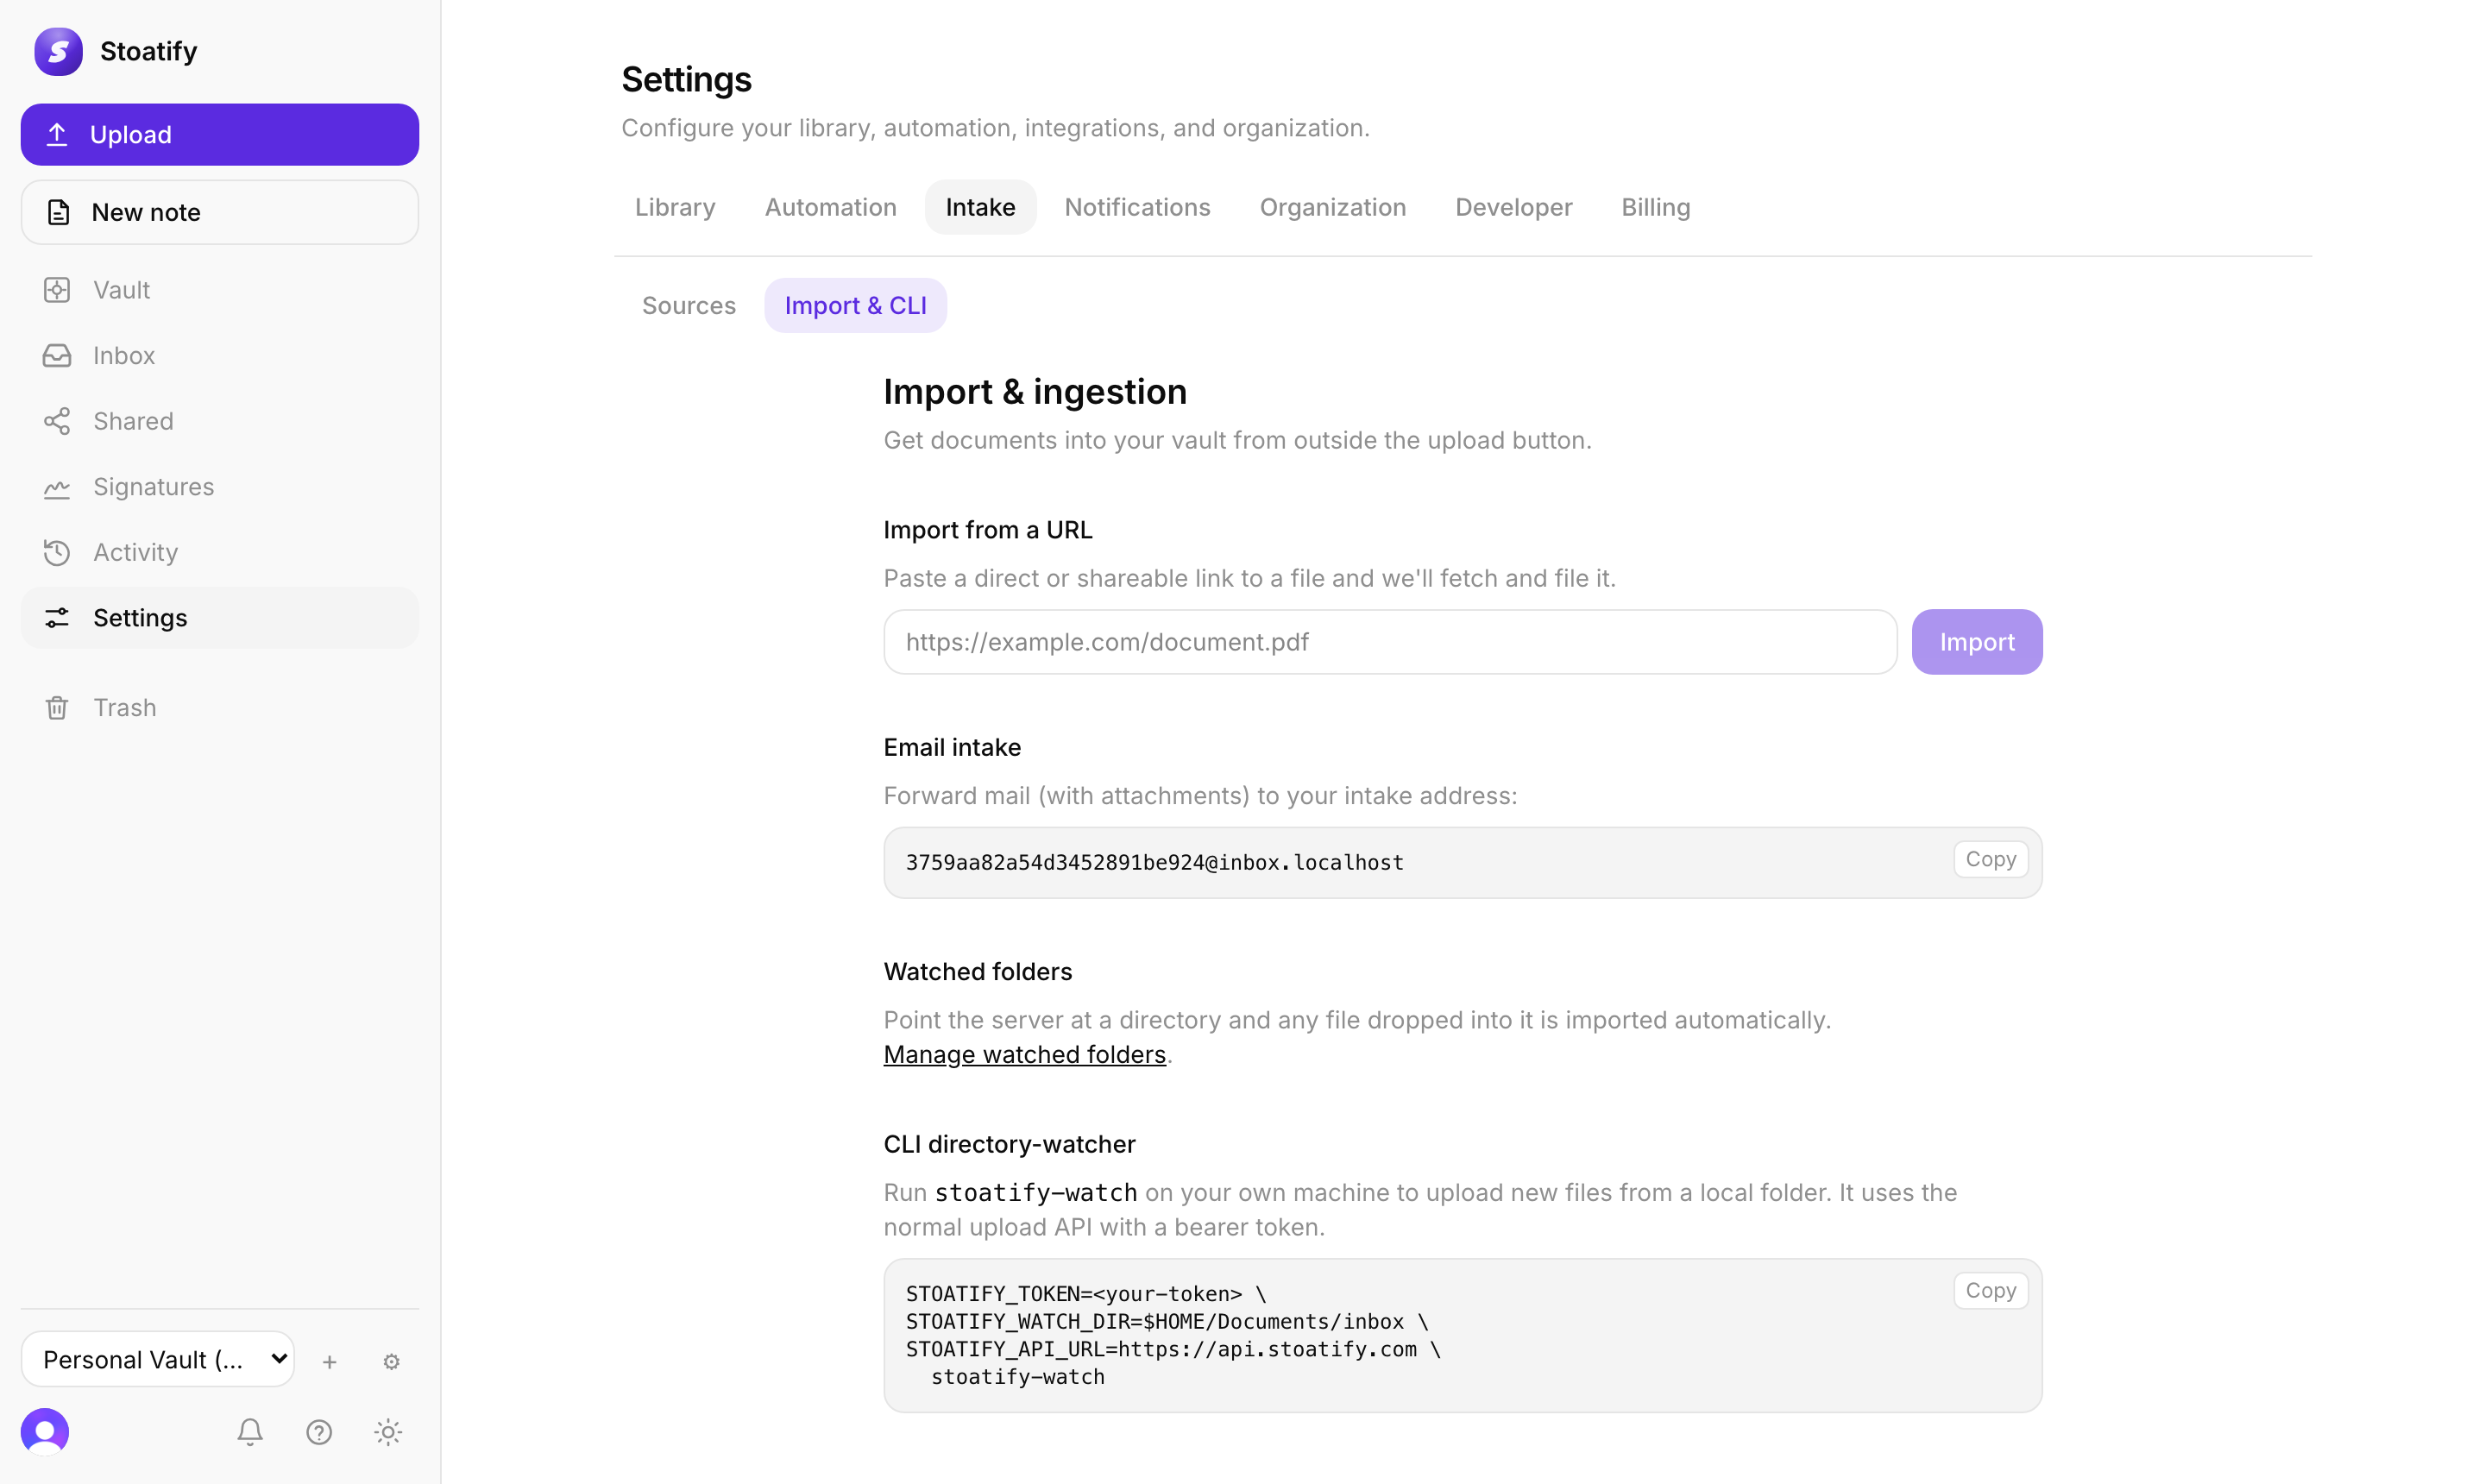Open the user profile avatar
This screenshot has width=2485, height=1484.
pos(45,1432)
